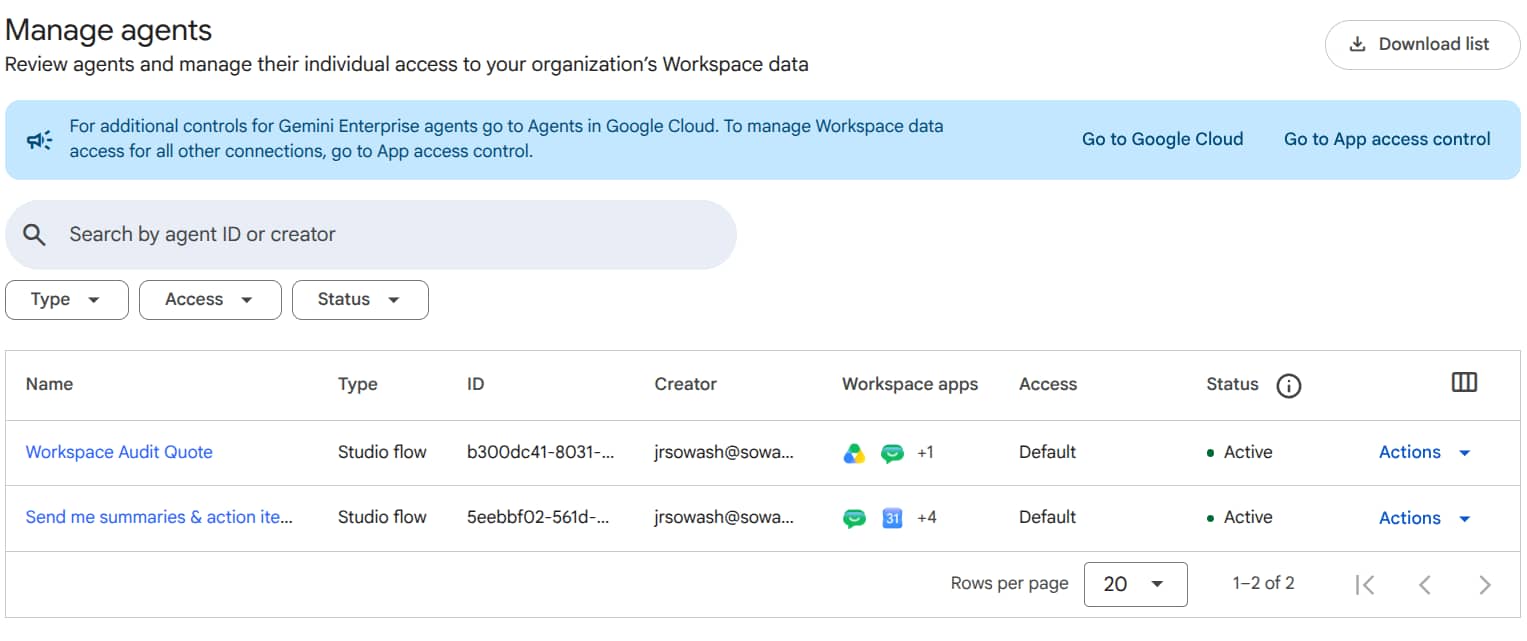
Task: Focus the Search by agent ID field
Action: 371,235
